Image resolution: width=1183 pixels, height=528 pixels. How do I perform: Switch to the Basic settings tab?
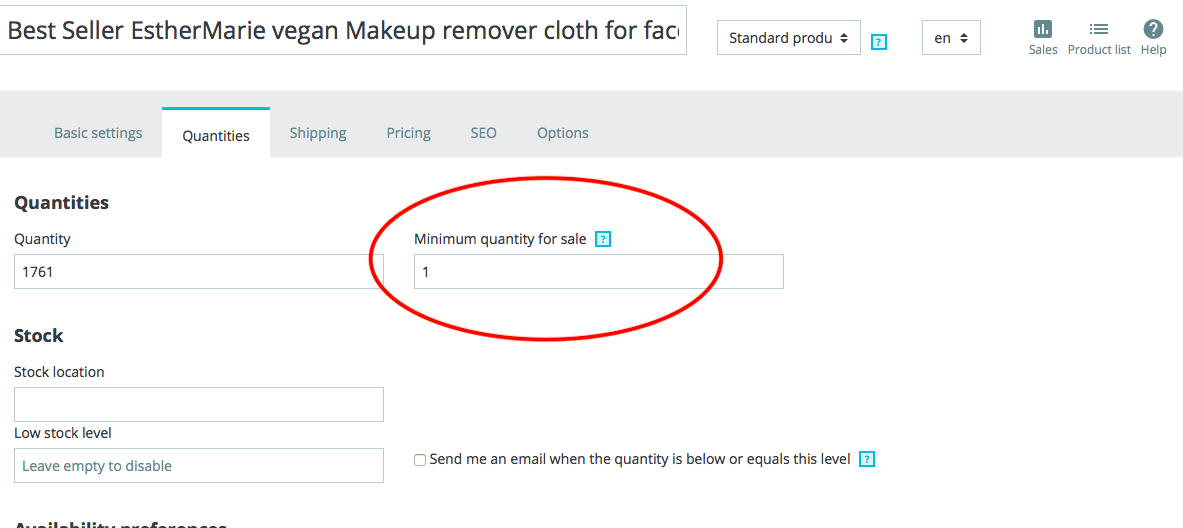(98, 133)
